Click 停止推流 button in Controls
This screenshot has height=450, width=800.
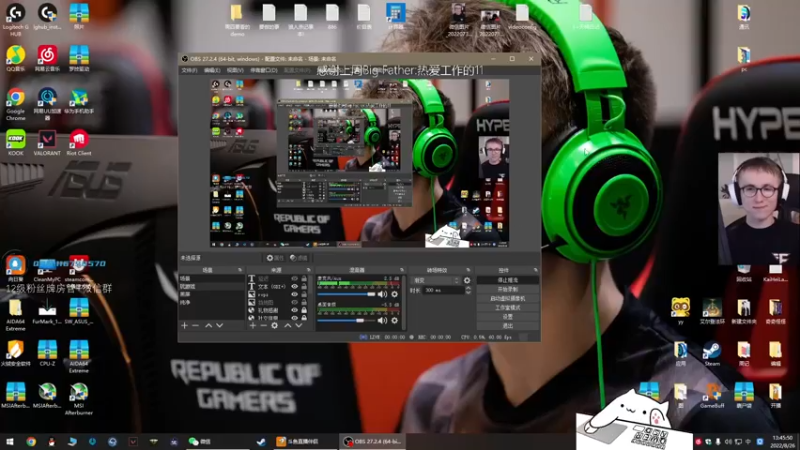pyautogui.click(x=507, y=280)
